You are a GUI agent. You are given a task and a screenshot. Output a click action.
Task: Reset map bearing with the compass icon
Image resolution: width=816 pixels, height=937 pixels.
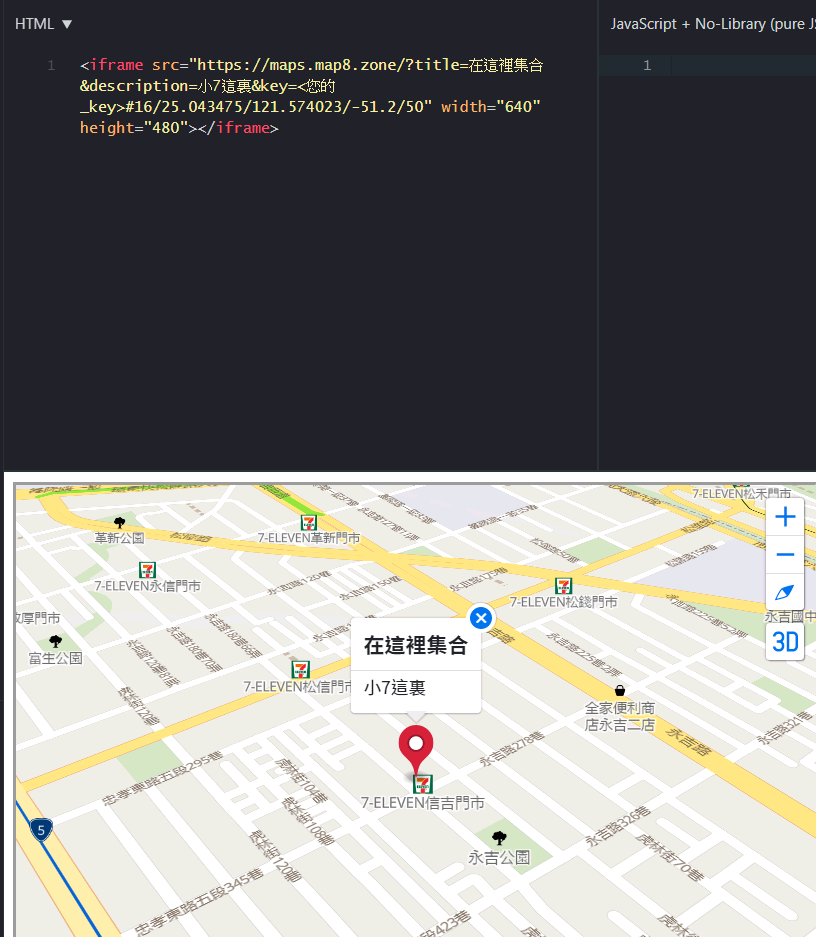tap(786, 592)
